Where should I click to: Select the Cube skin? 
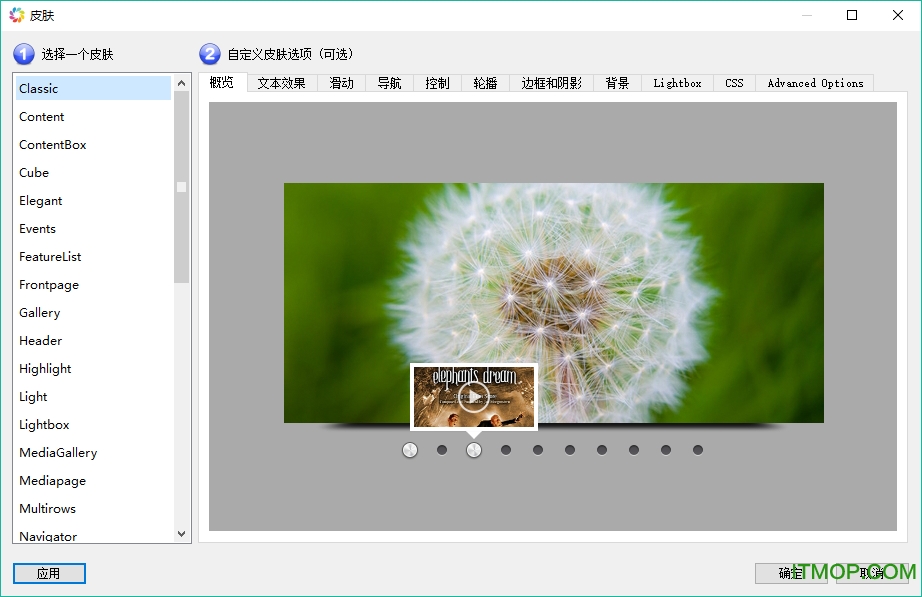coord(34,173)
